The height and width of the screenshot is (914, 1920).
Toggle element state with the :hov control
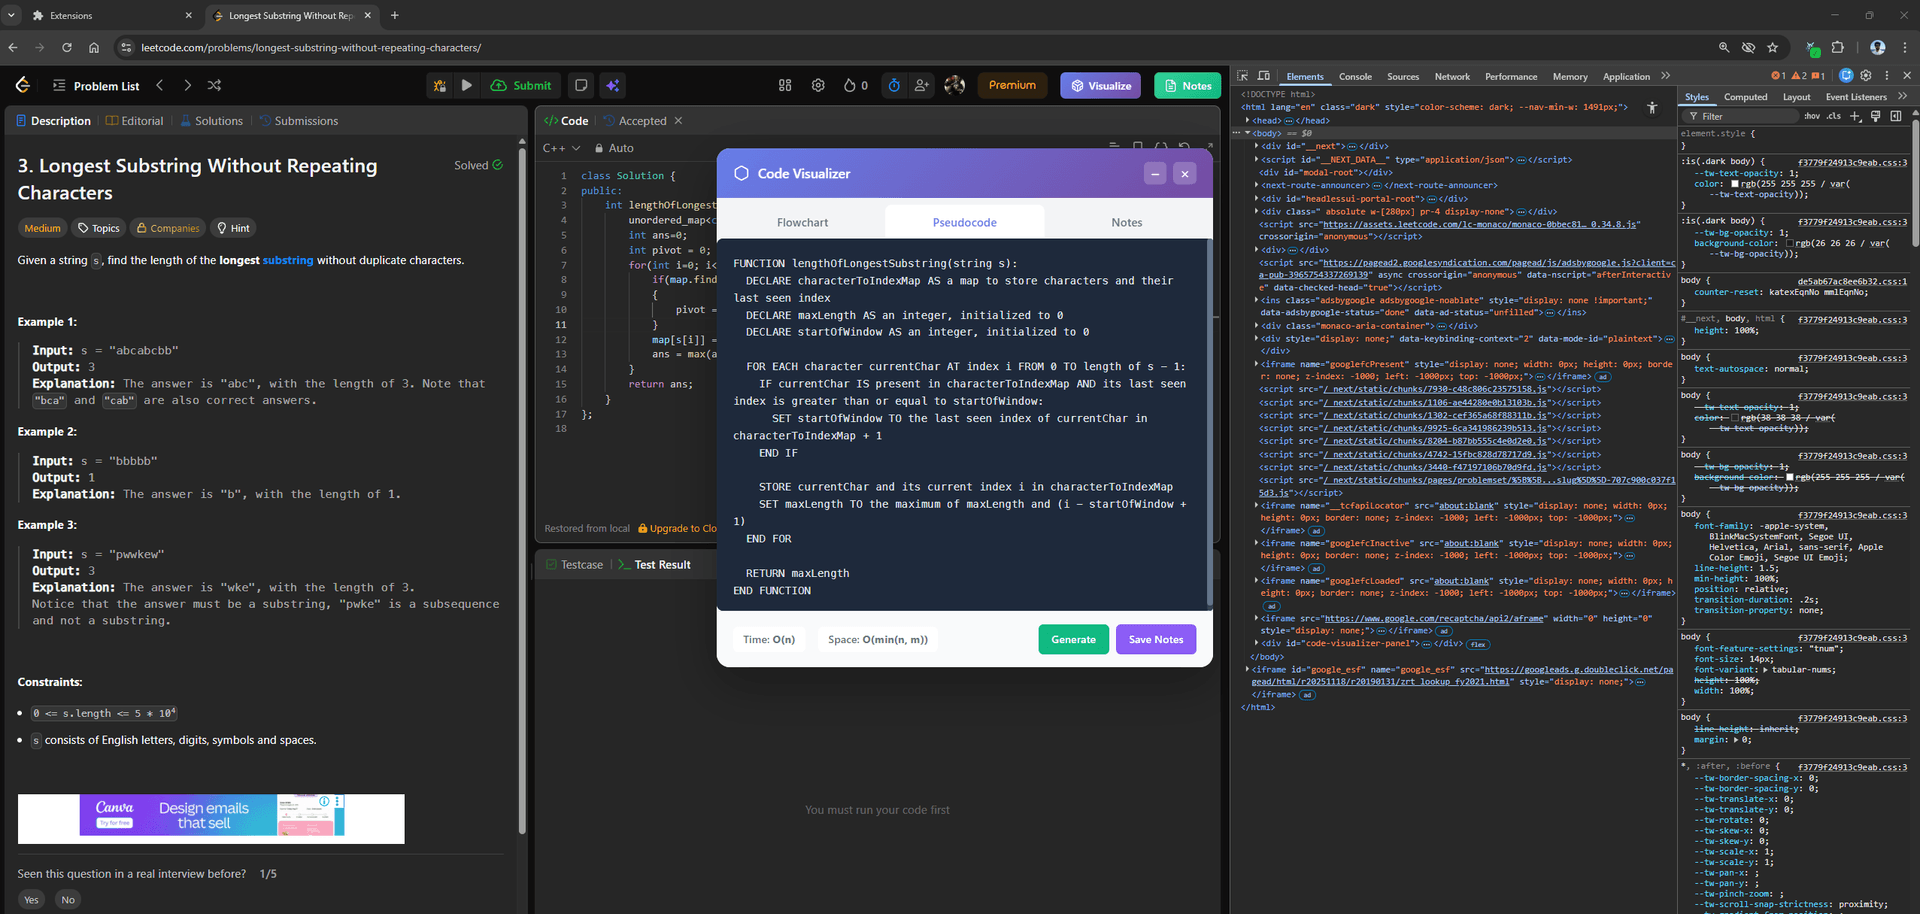(x=1812, y=115)
